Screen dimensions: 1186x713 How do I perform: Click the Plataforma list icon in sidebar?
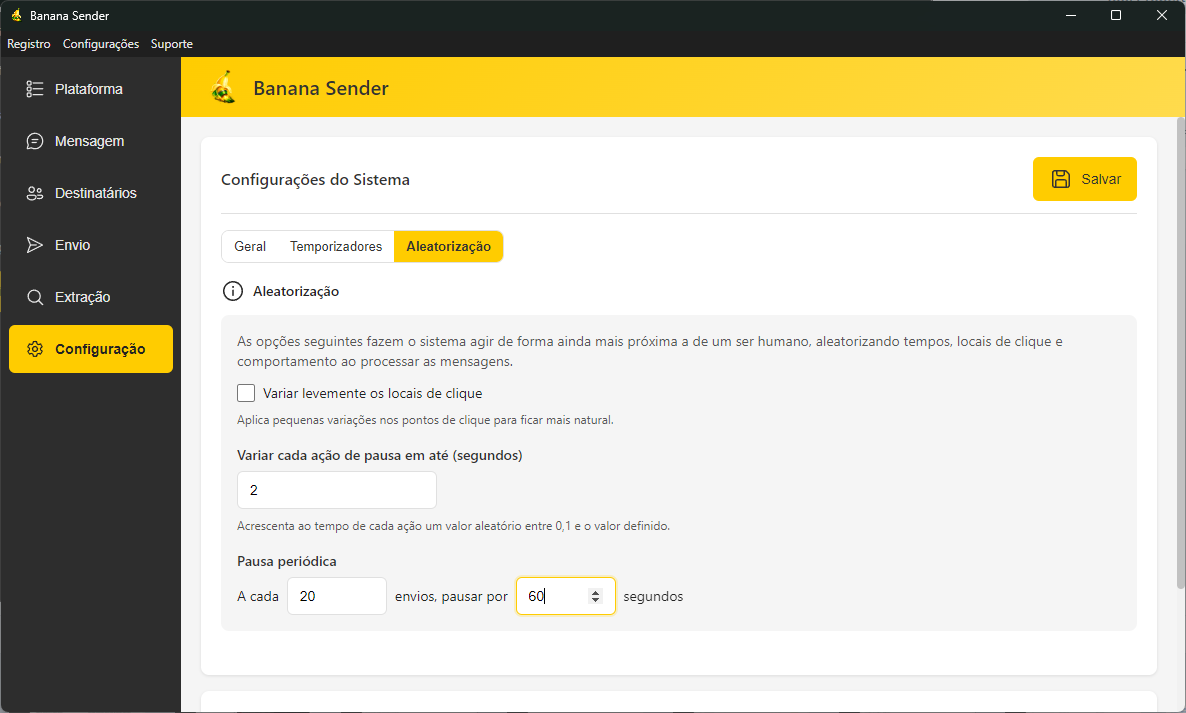pos(35,89)
